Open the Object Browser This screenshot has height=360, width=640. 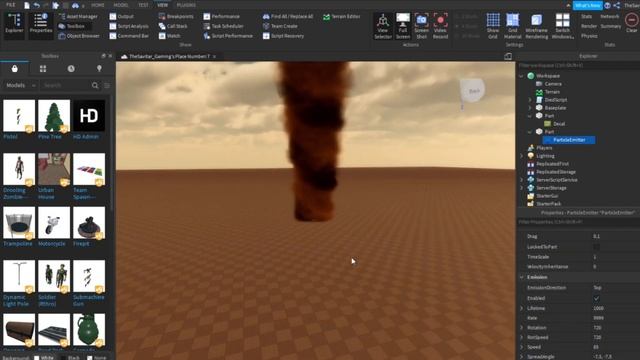click(x=79, y=36)
